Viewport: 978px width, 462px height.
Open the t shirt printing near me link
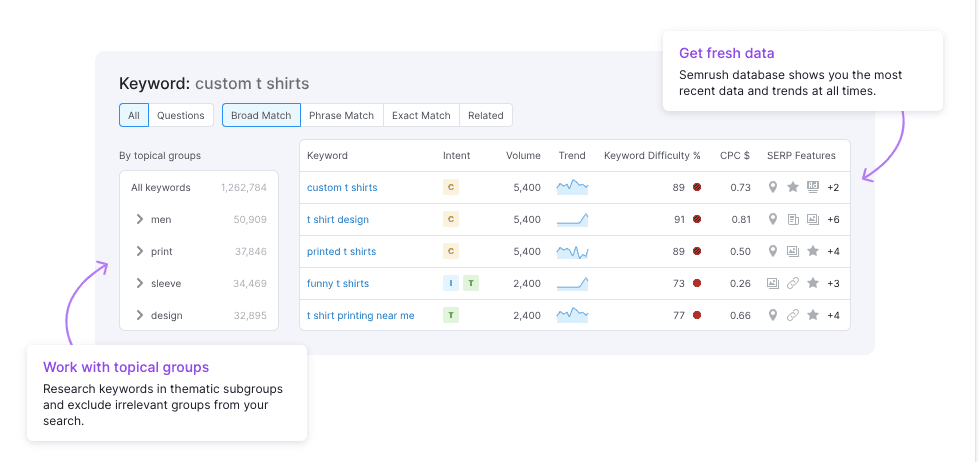click(361, 315)
